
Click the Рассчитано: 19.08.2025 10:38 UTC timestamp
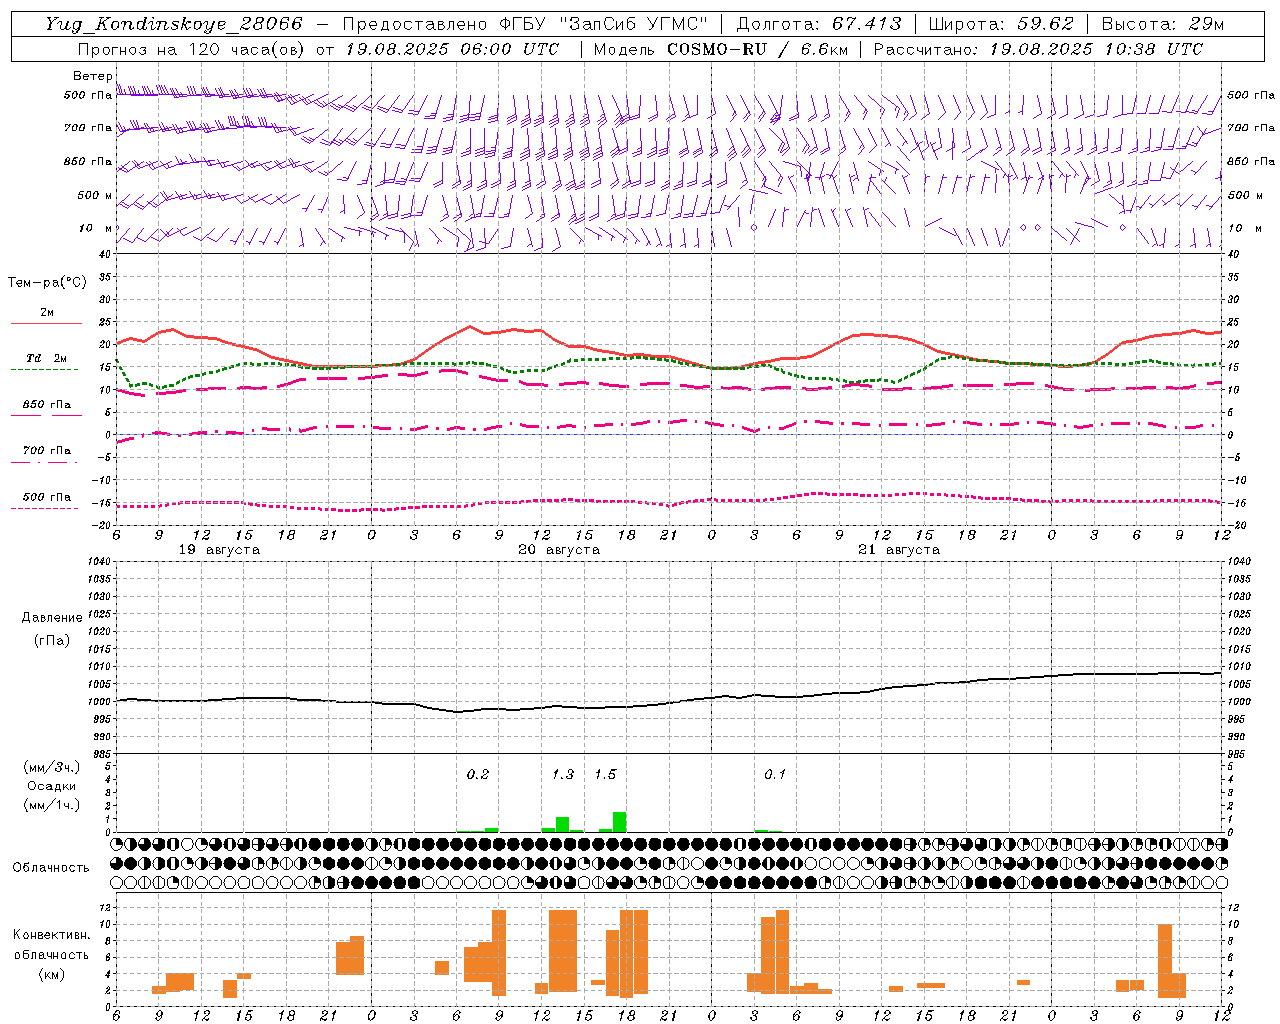1038,49
